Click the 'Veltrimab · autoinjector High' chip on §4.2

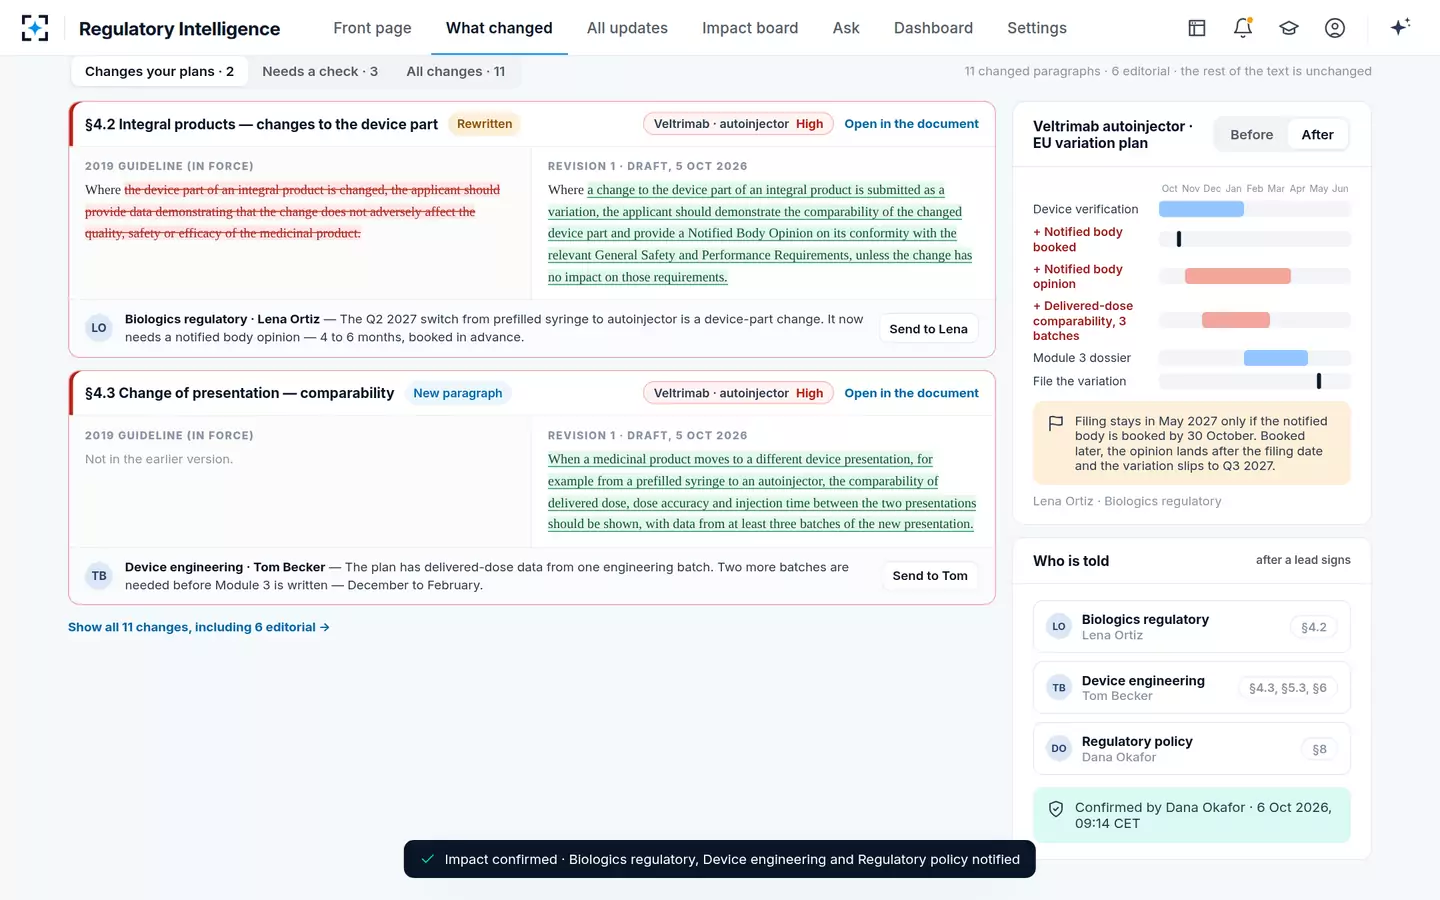pos(738,124)
